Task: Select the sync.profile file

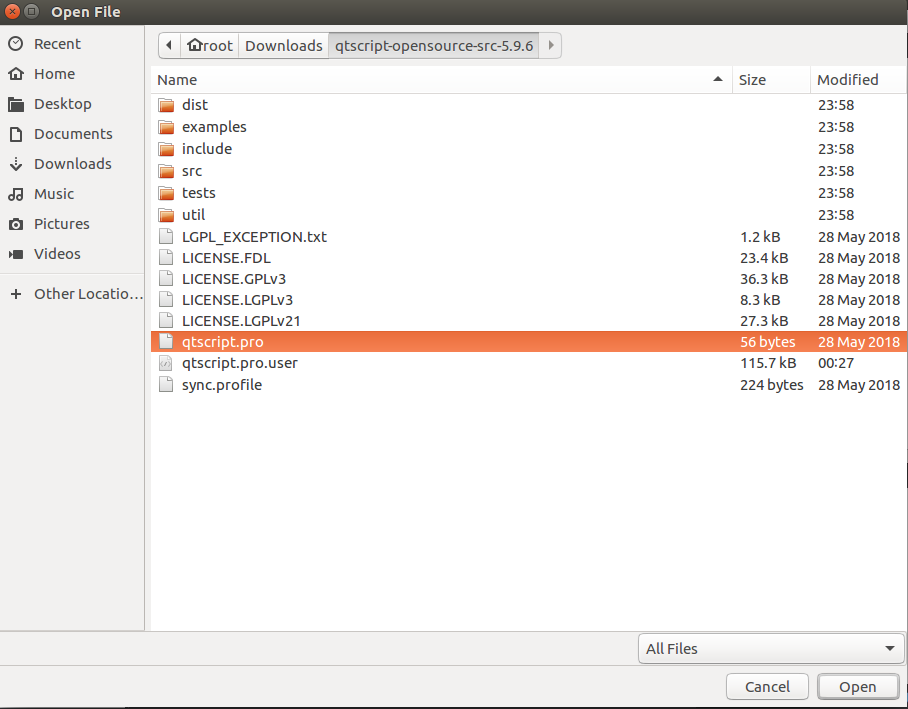Action: click(221, 385)
